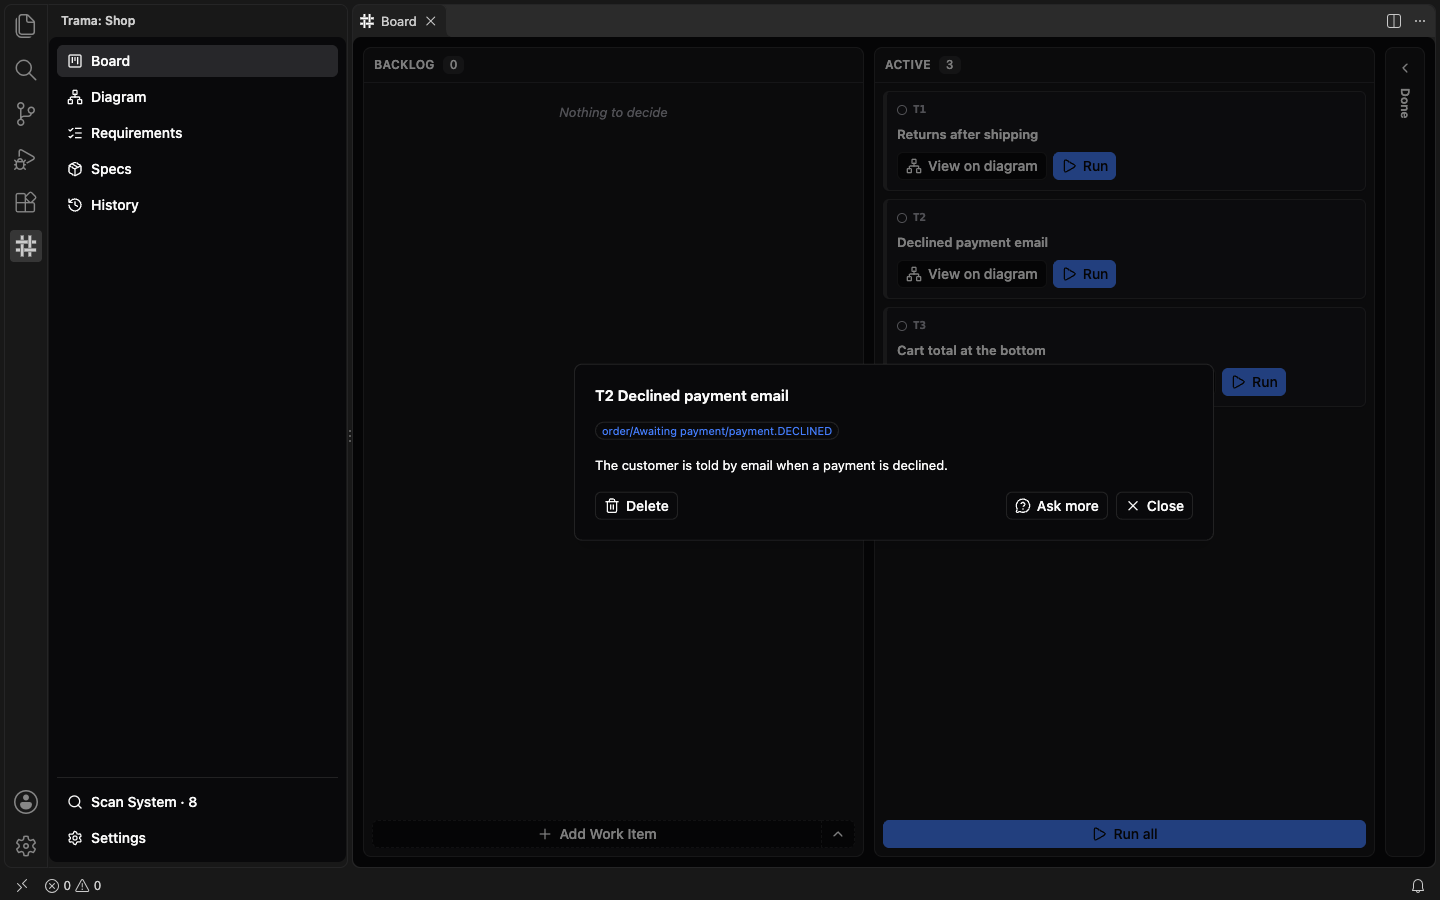This screenshot has width=1440, height=900.
Task: Open the Search icon in activity bar
Action: [x=26, y=70]
